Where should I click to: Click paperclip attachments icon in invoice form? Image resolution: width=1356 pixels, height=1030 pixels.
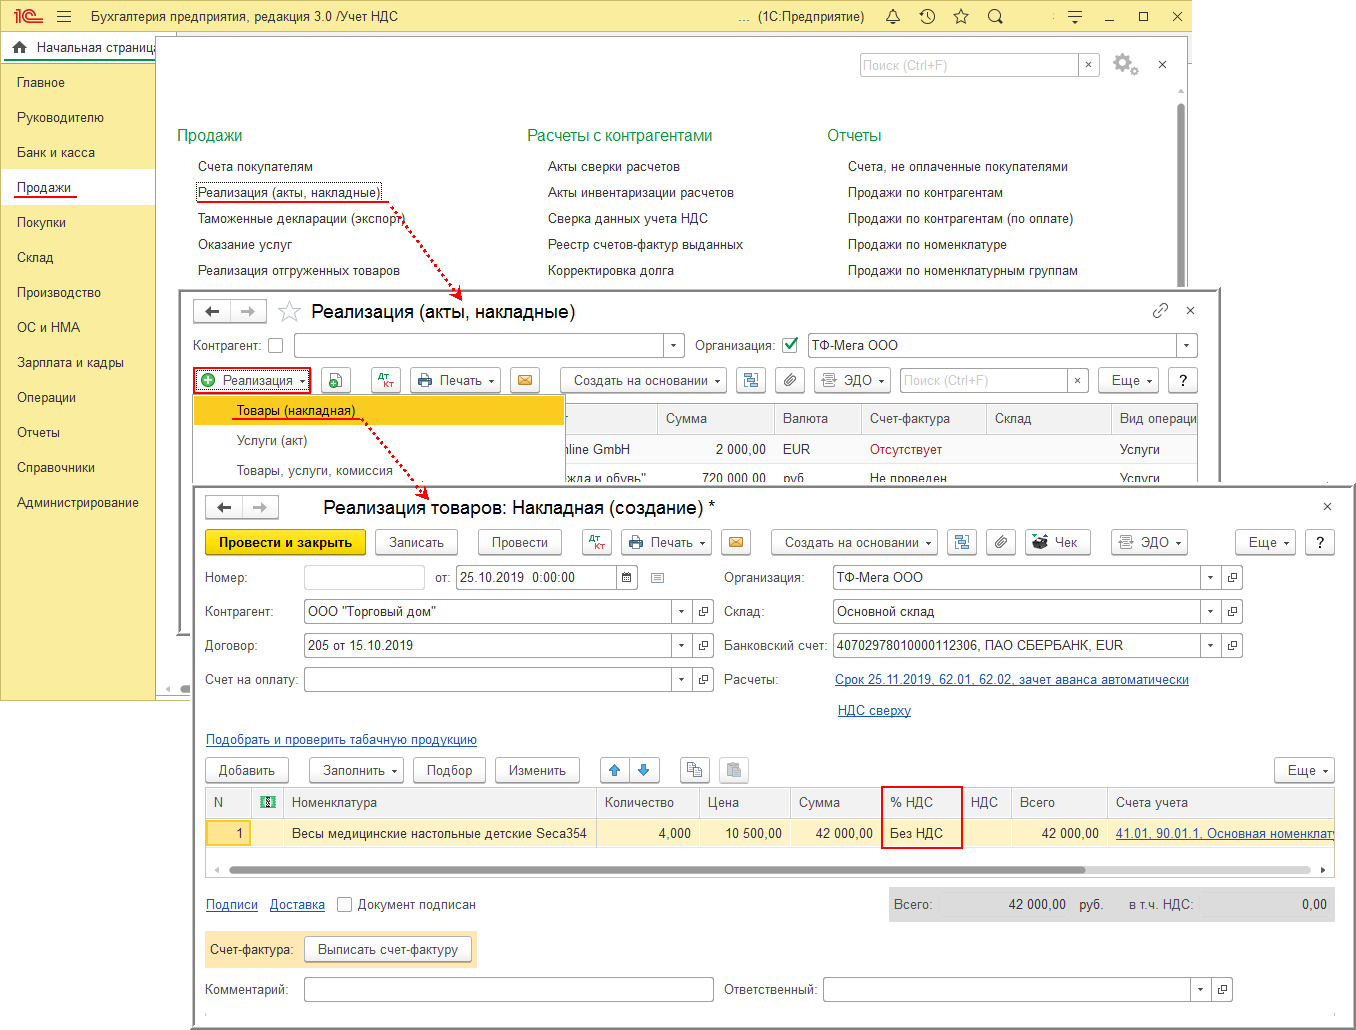[x=1001, y=542]
